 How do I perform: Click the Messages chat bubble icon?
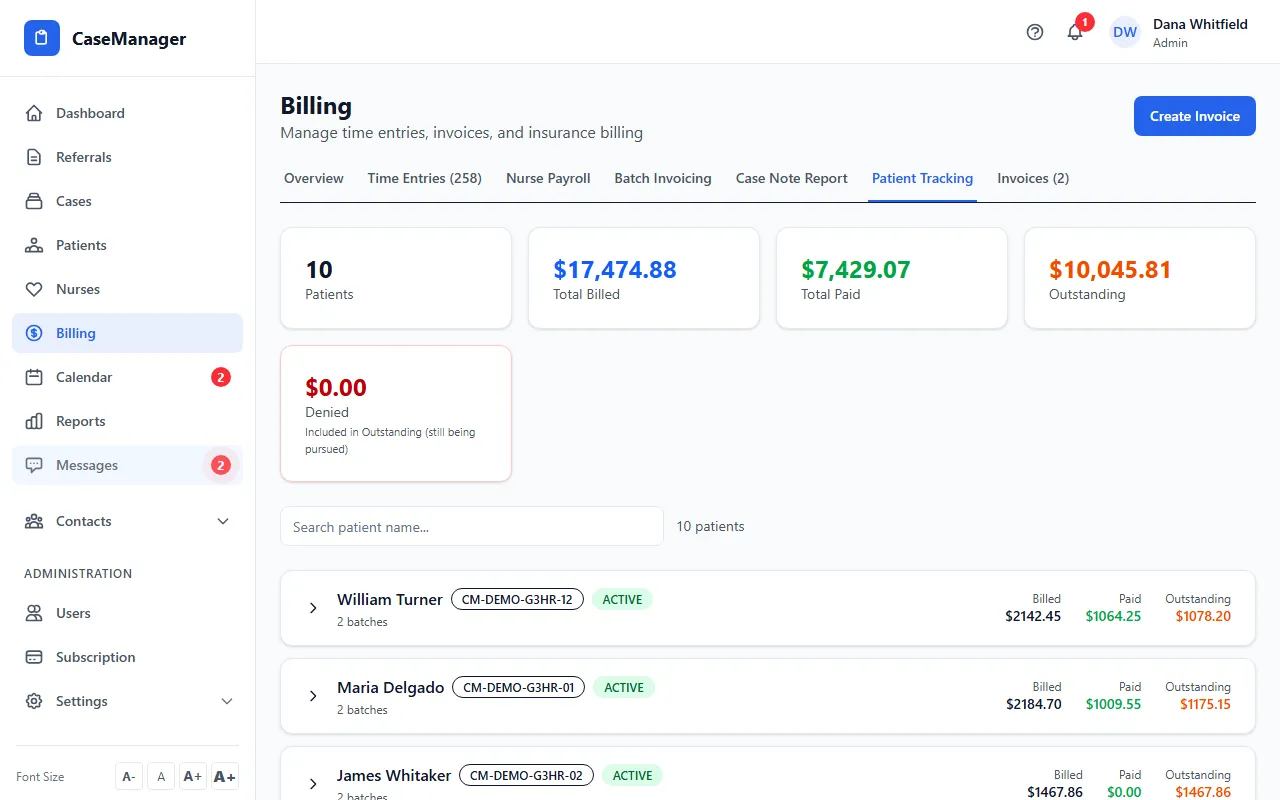pyautogui.click(x=34, y=465)
